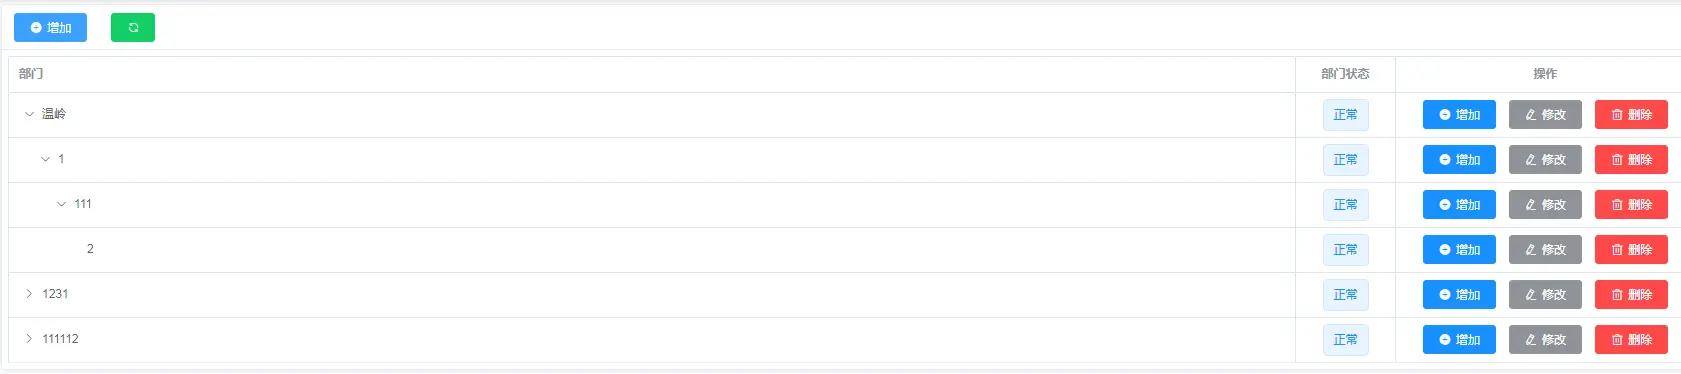The width and height of the screenshot is (1681, 374).
Task: Delete the department named 111
Action: (1631, 205)
